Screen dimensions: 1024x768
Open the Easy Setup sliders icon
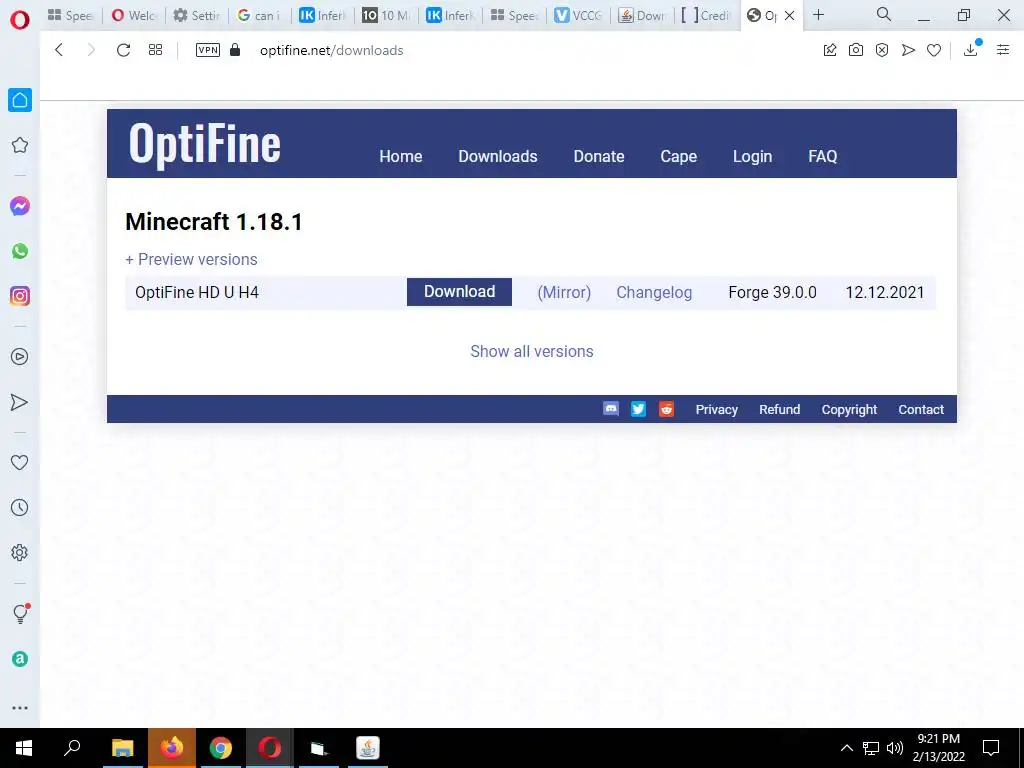1003,50
